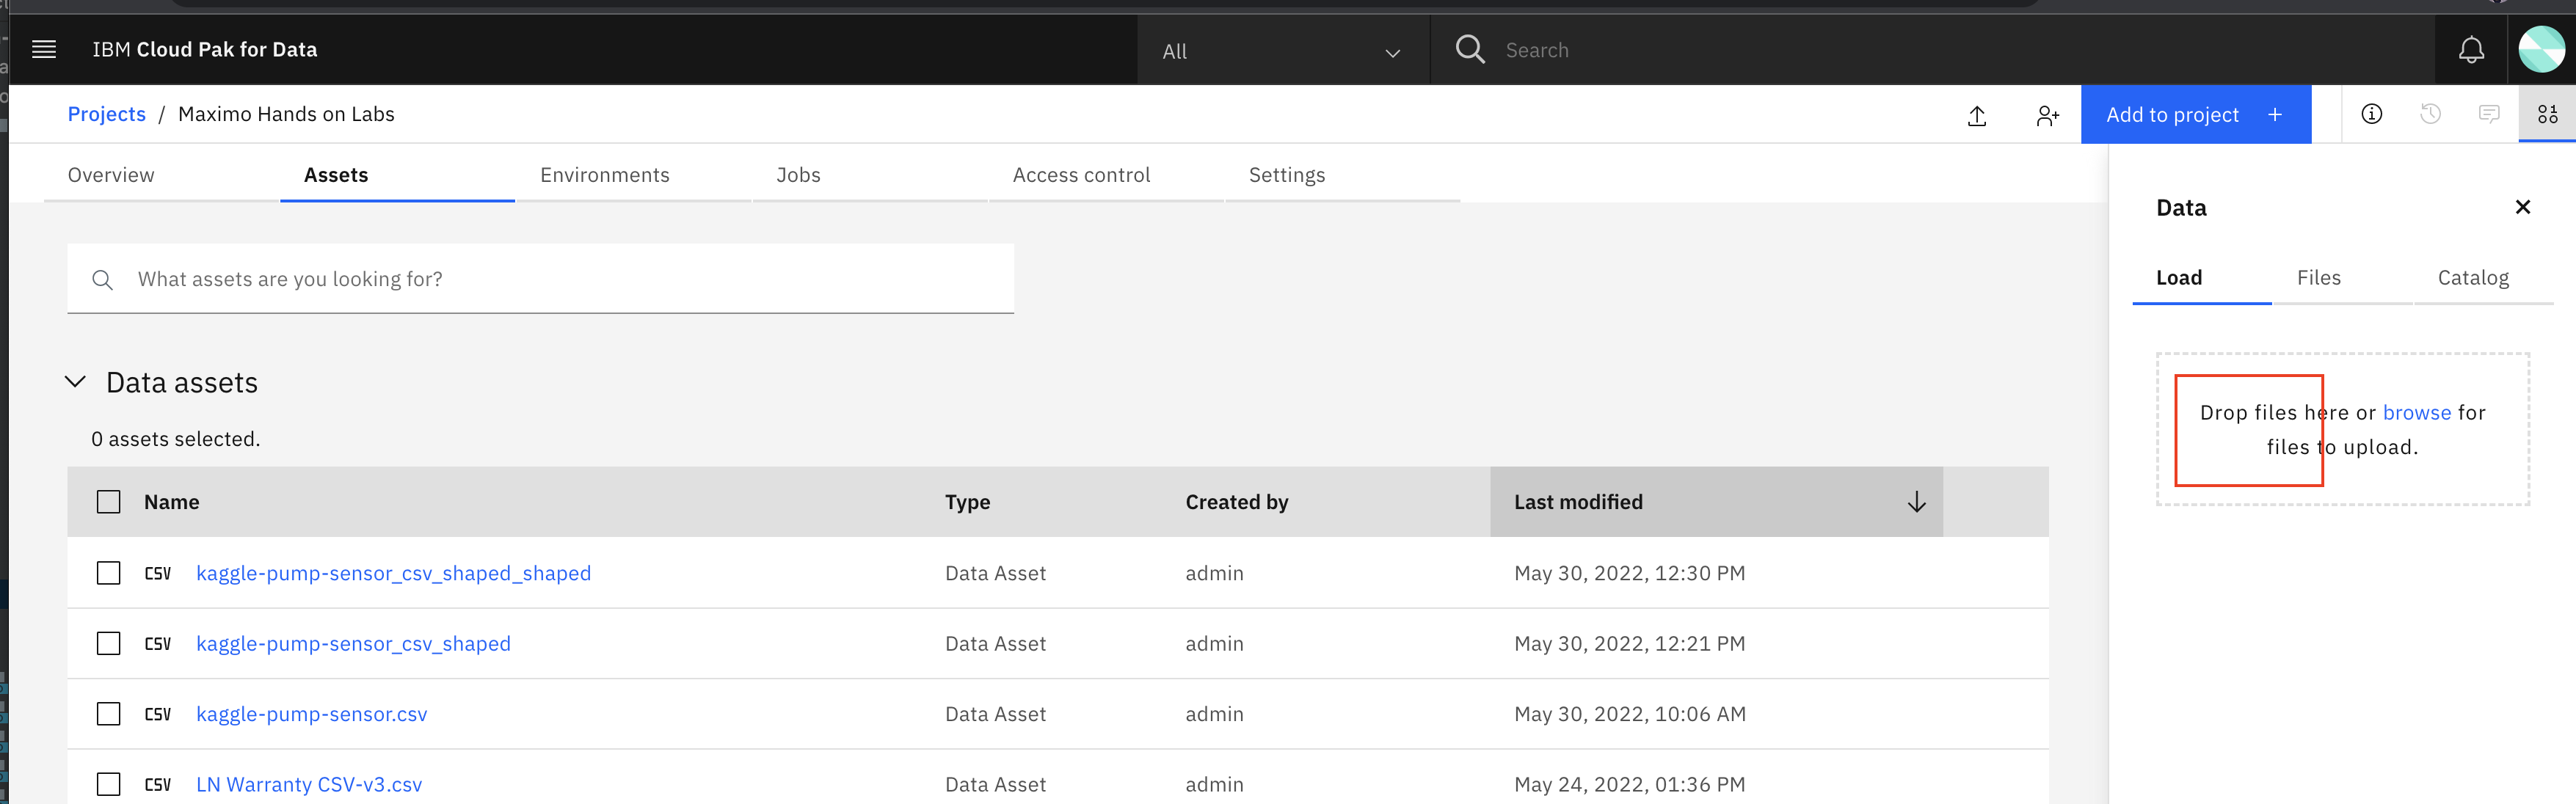The image size is (2576, 804).
Task: Click the Projects breadcrumb link
Action: tap(107, 114)
